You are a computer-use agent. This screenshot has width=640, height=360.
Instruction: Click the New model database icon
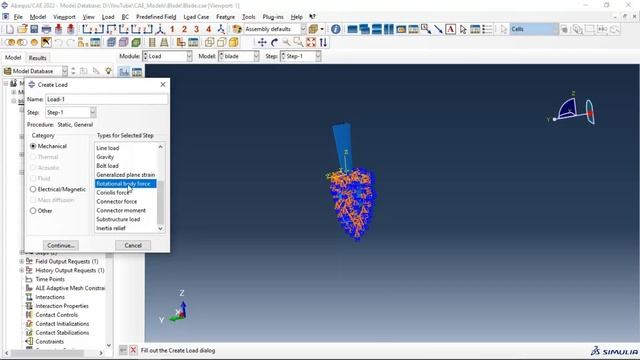point(10,29)
